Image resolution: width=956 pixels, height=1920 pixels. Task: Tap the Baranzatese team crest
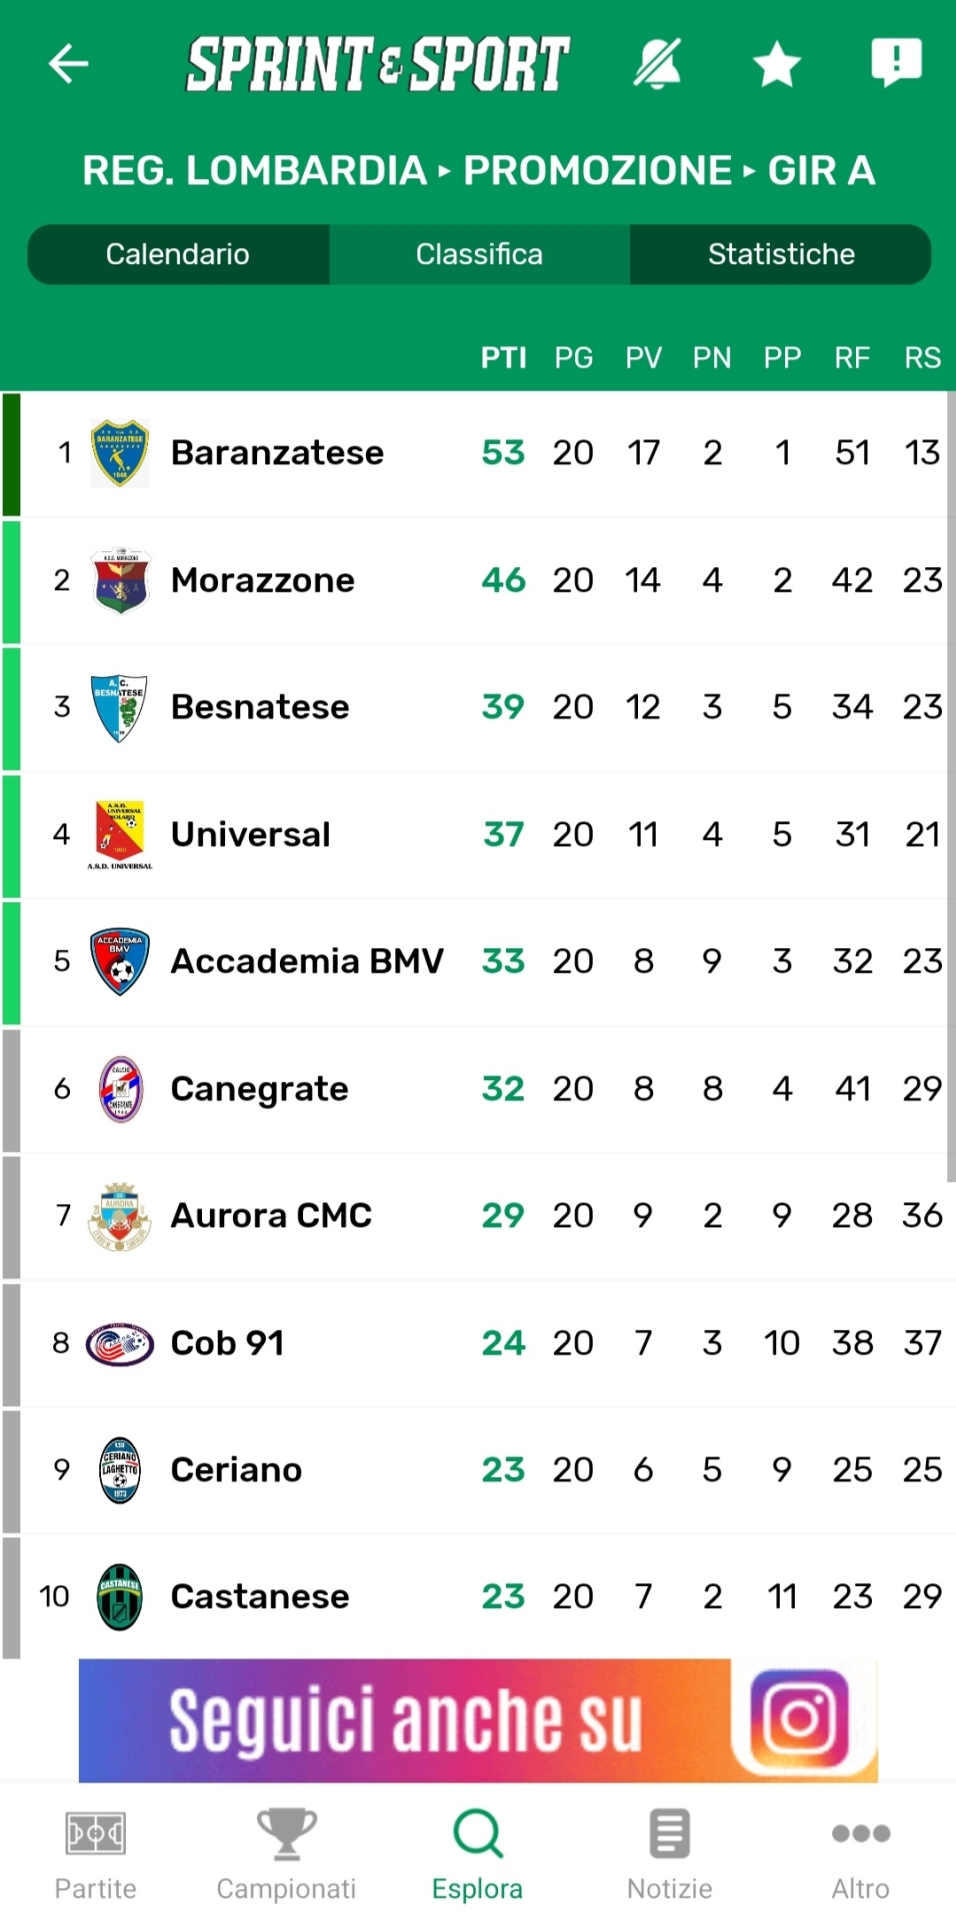[x=120, y=453]
